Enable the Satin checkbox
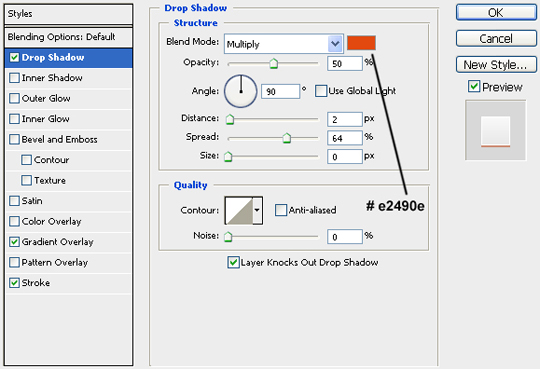Viewport: 540px width, 369px height. 14,201
